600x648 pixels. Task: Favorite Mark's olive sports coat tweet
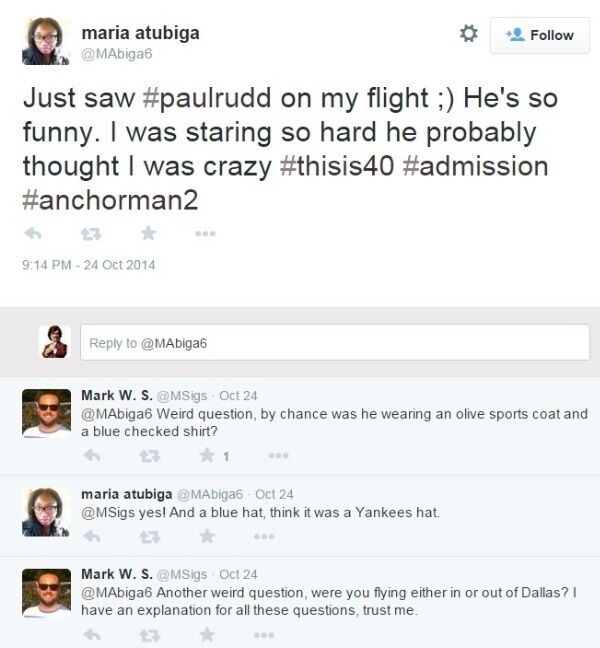(x=208, y=456)
